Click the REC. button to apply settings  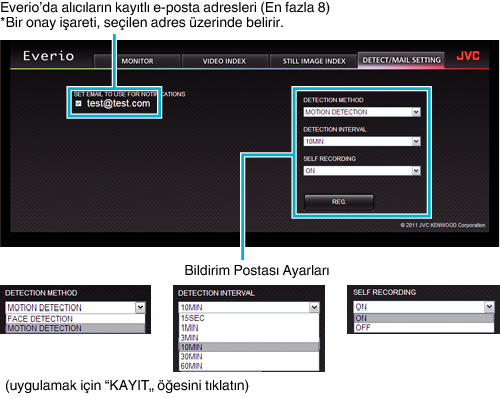(x=339, y=202)
